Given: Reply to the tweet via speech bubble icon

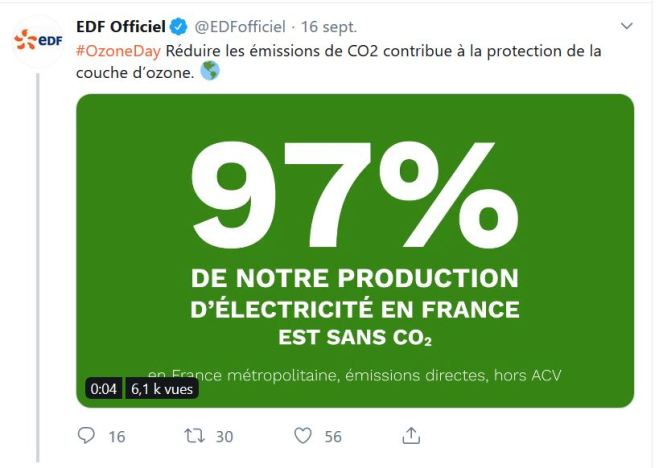Looking at the screenshot, I should (x=87, y=435).
